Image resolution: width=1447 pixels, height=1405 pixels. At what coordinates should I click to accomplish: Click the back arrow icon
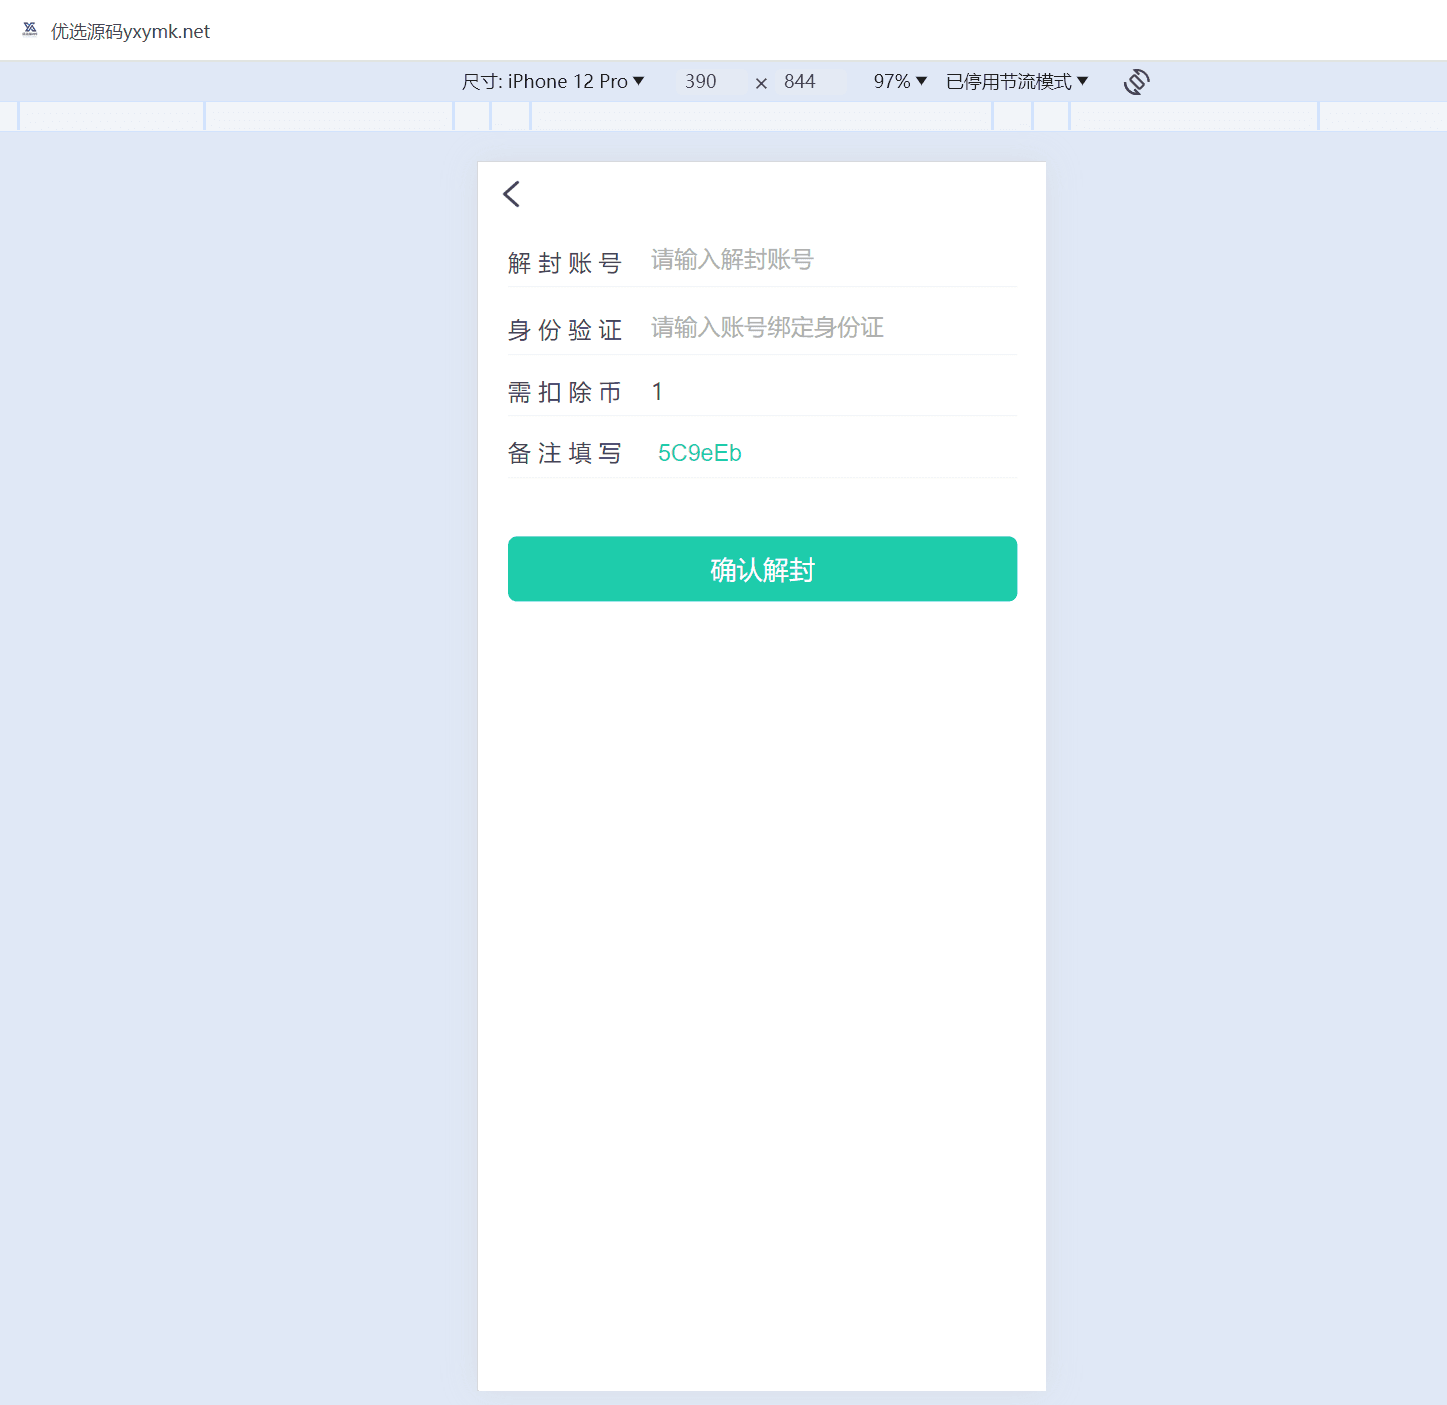(x=512, y=194)
